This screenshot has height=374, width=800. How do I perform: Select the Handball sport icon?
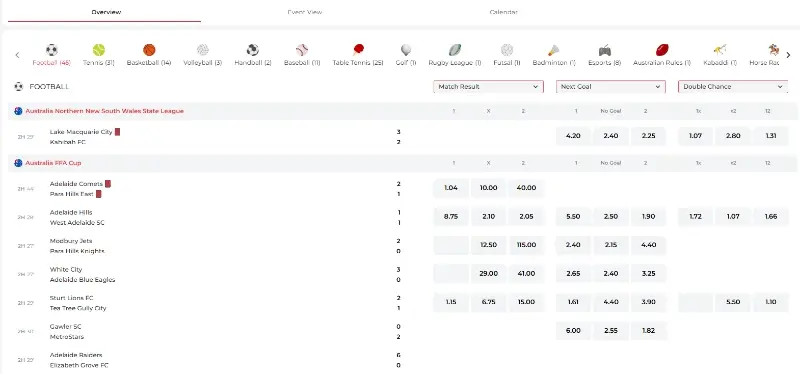(x=253, y=50)
